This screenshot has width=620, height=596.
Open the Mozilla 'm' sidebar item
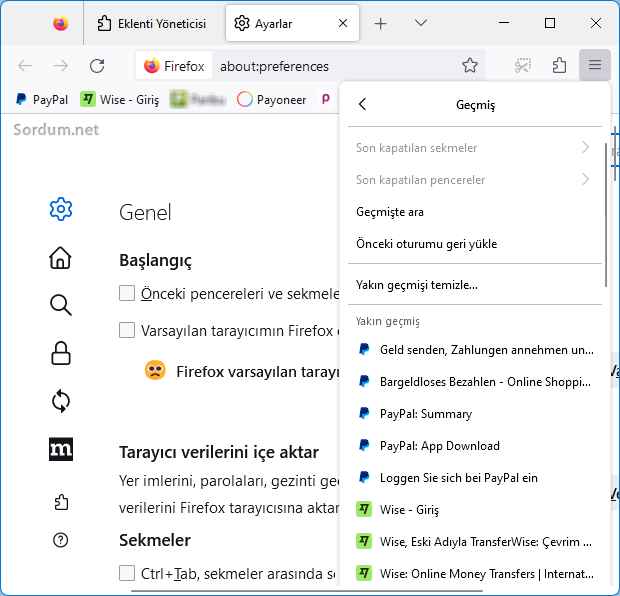pyautogui.click(x=61, y=449)
